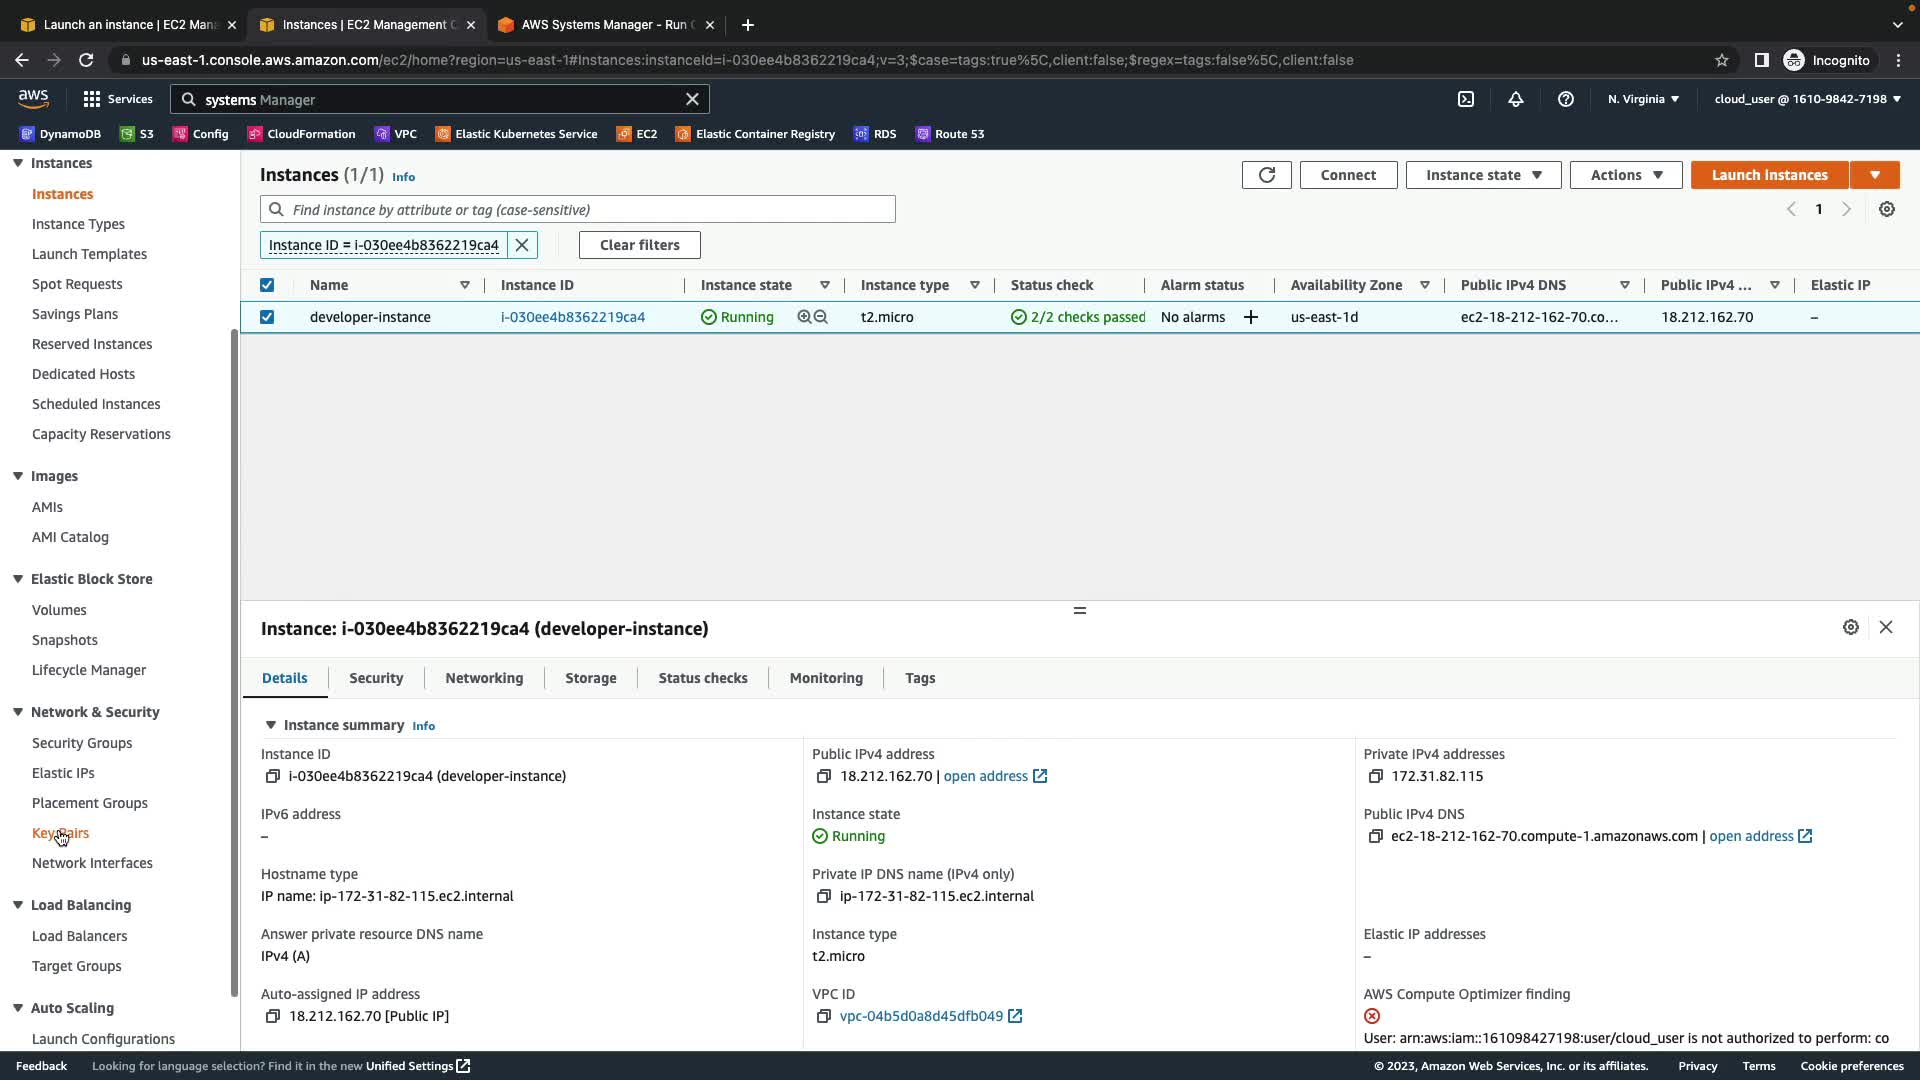Switch to the Networking tab

click(x=484, y=678)
